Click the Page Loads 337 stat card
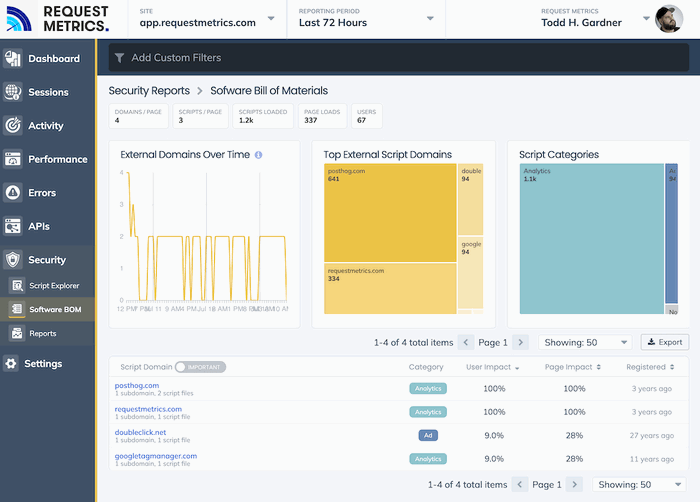The width and height of the screenshot is (700, 502). pyautogui.click(x=322, y=116)
